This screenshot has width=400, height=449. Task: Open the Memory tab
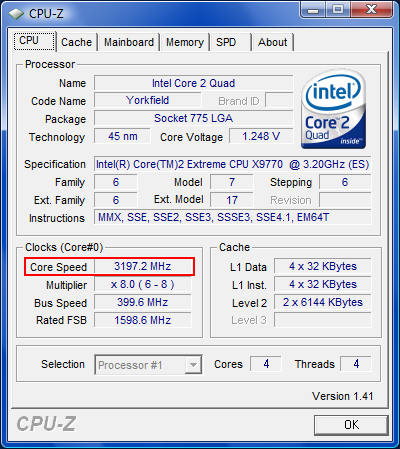tap(185, 42)
